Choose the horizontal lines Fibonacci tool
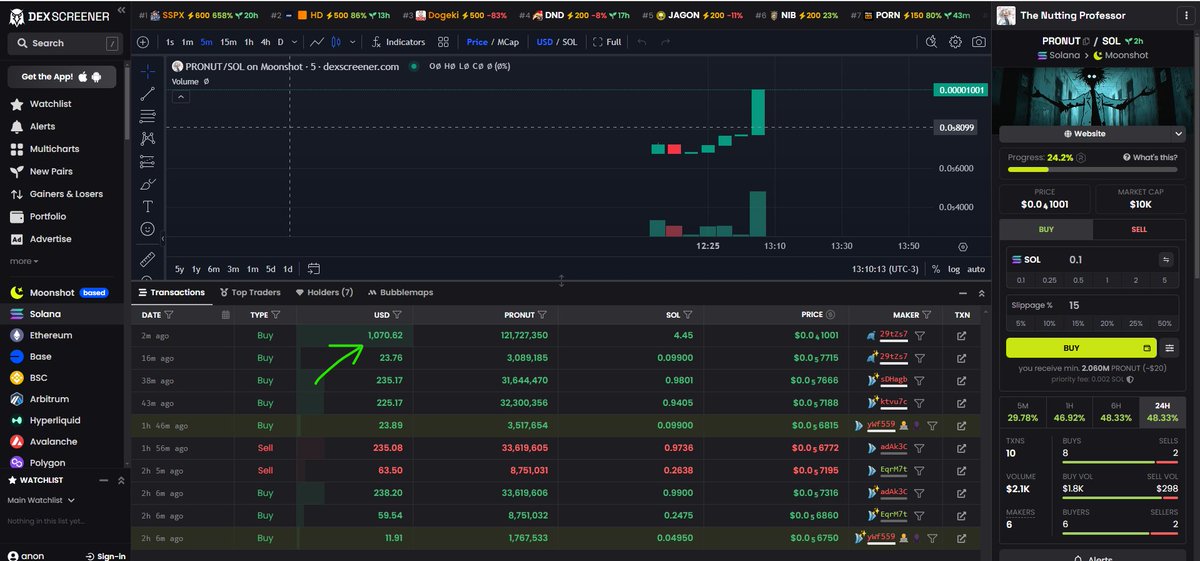The width and height of the screenshot is (1200, 561). [148, 116]
